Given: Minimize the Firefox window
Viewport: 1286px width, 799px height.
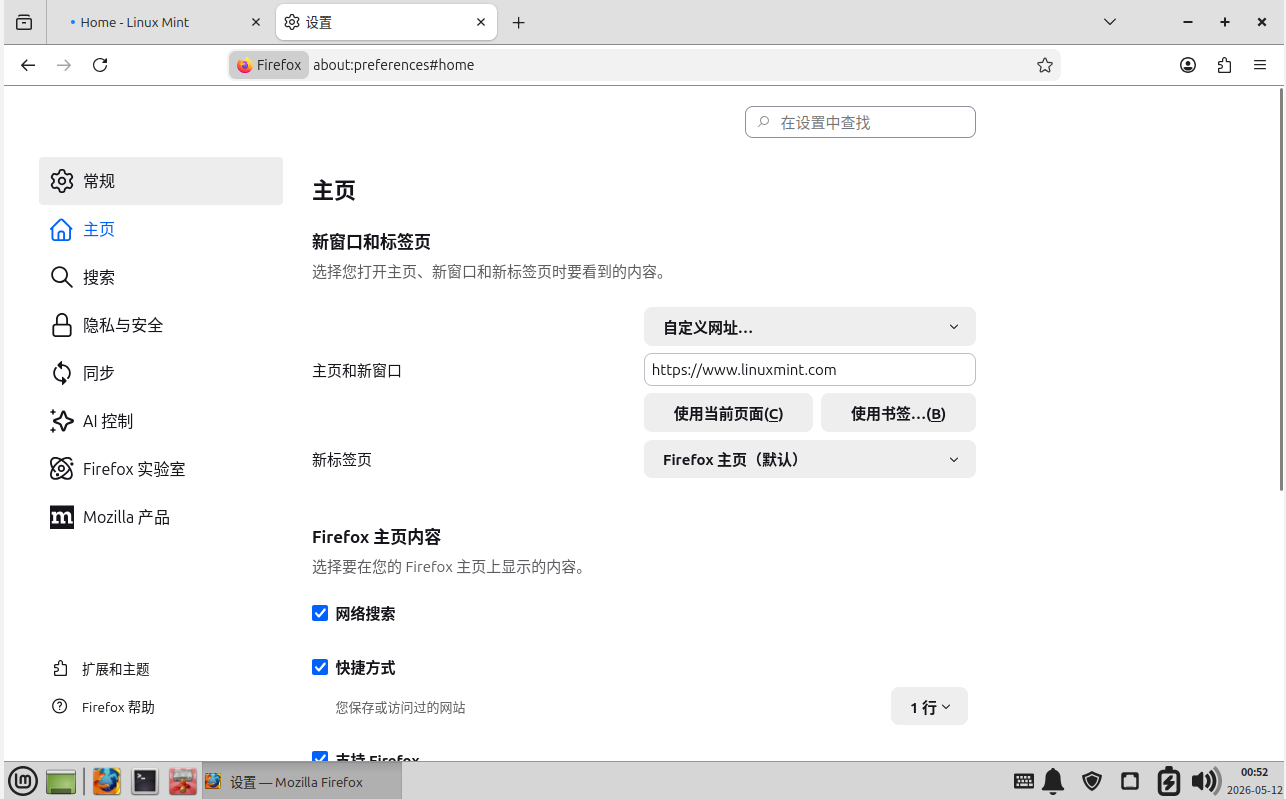Looking at the screenshot, I should 1188,22.
